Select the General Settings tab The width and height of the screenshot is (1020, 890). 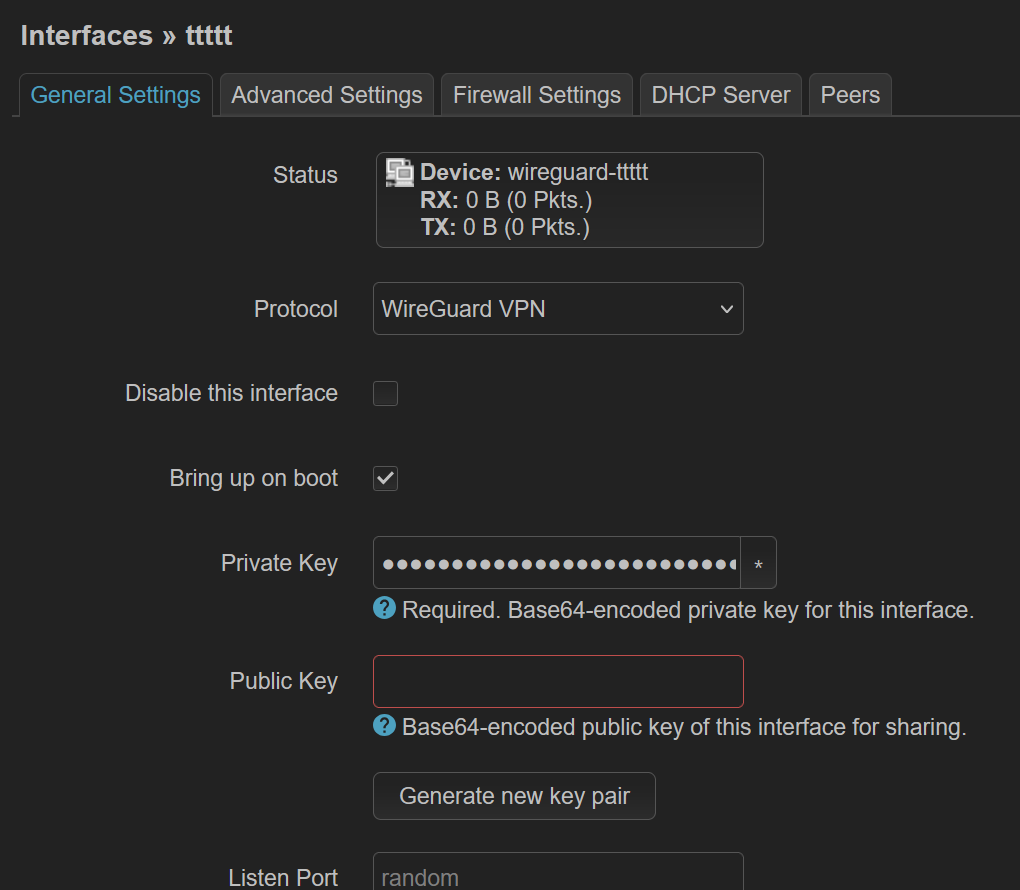click(116, 95)
